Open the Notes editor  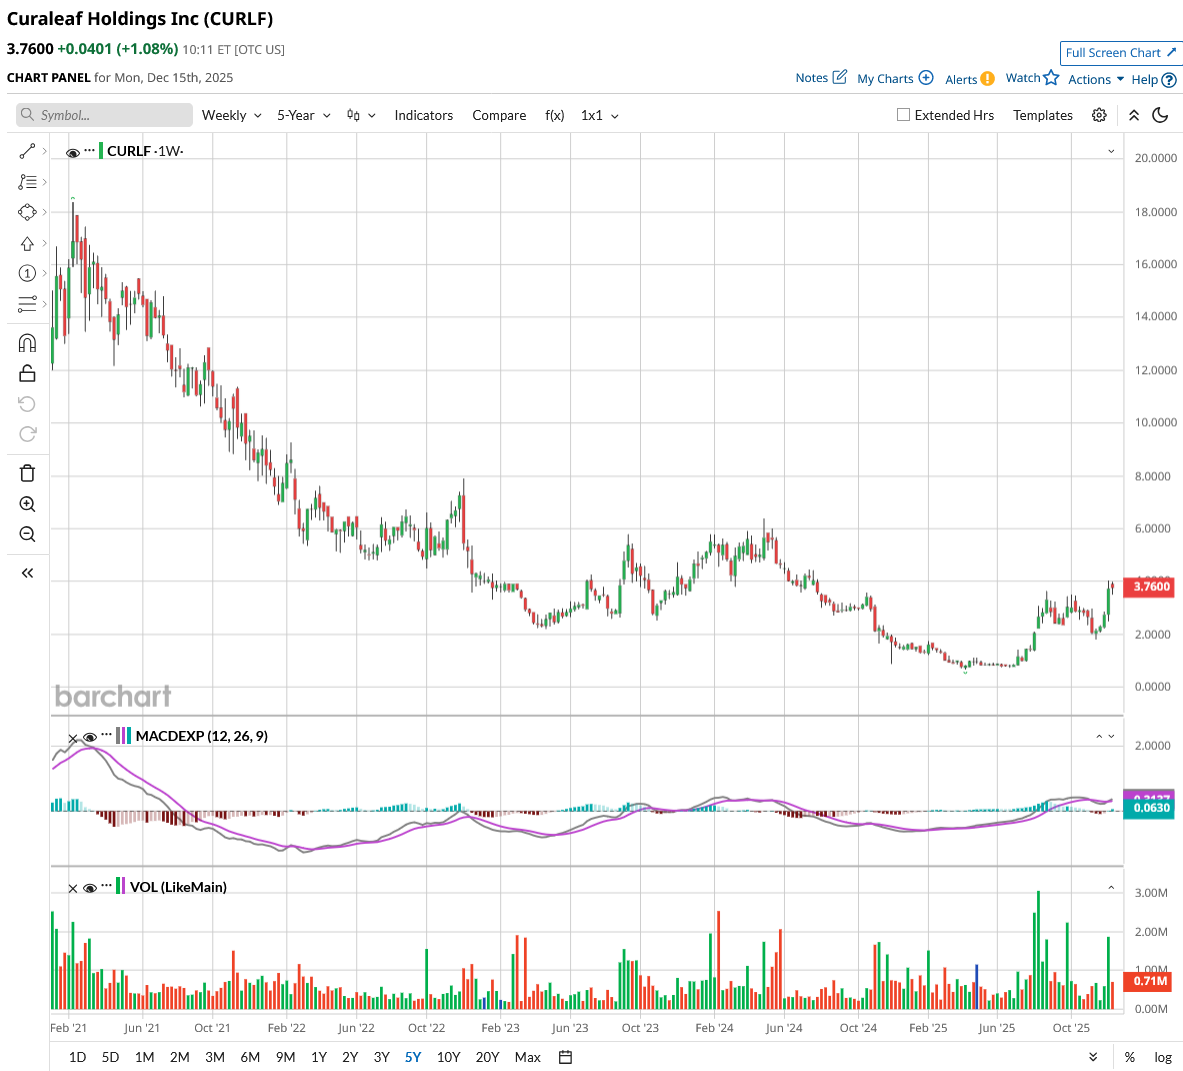[821, 78]
